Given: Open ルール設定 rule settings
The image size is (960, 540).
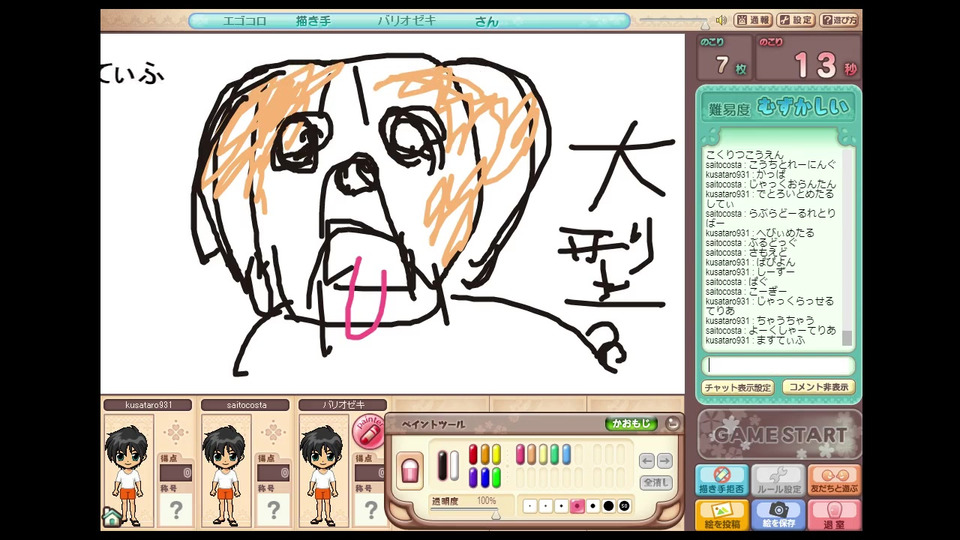Looking at the screenshot, I should [x=778, y=481].
